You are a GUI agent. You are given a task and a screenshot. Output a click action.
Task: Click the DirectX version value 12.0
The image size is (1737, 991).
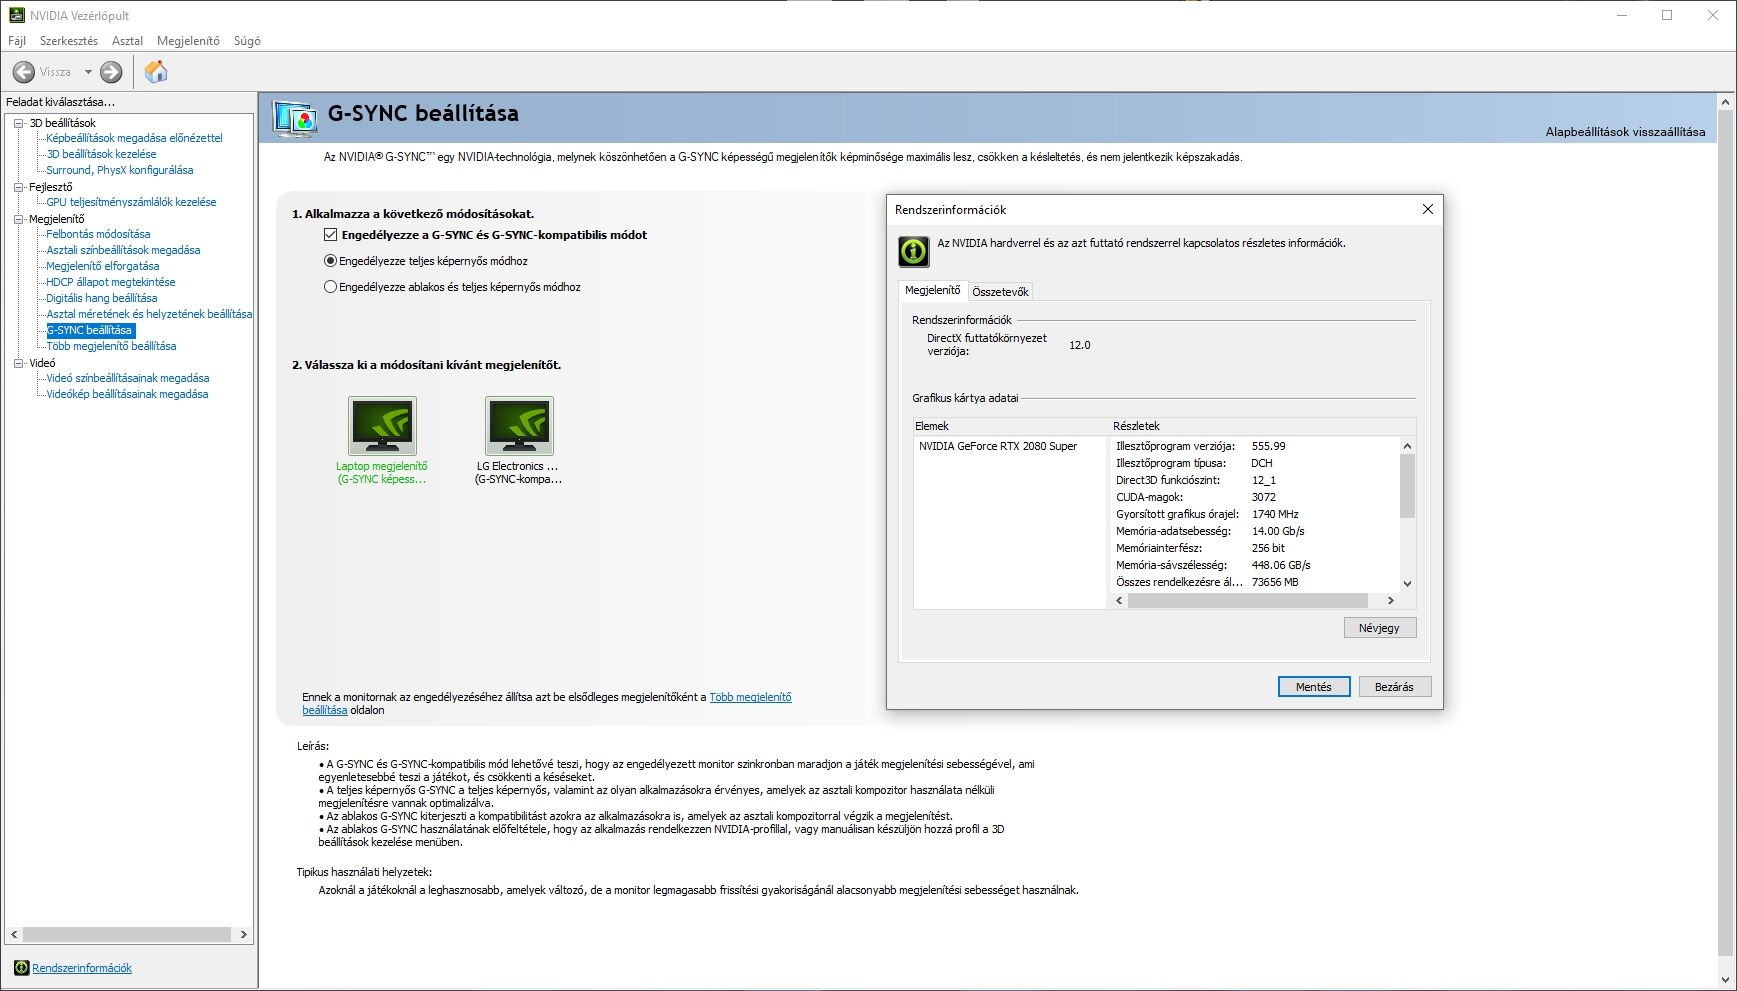coord(1080,345)
